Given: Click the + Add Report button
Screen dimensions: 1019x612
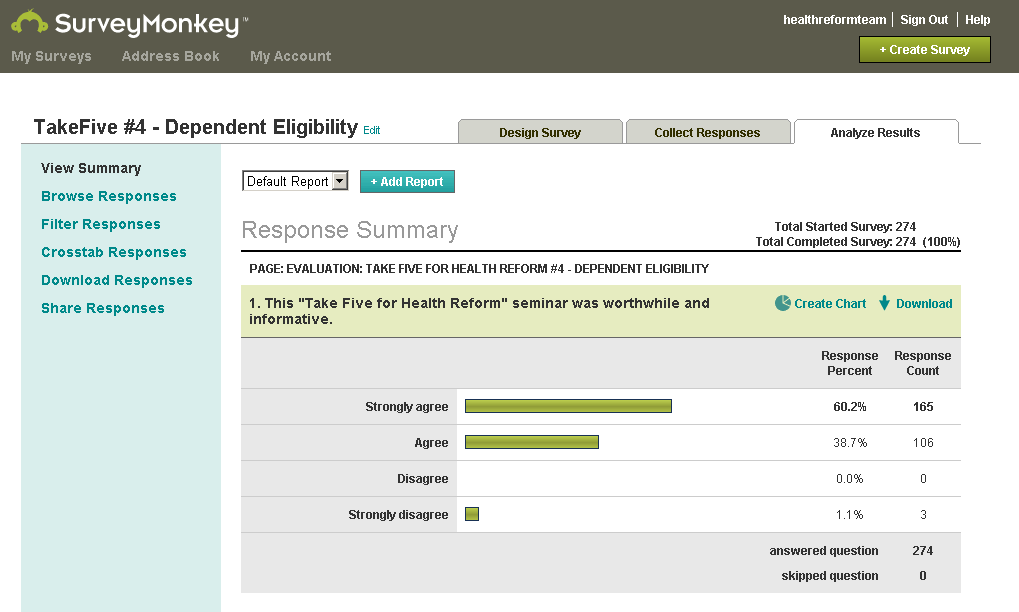Looking at the screenshot, I should (x=407, y=181).
